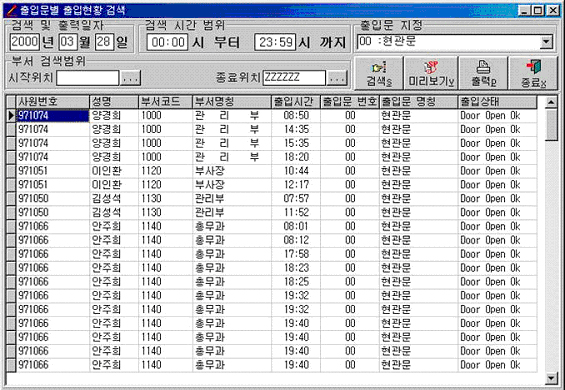The image size is (565, 390).
Task: Click the day field showing 28
Action: [x=104, y=42]
